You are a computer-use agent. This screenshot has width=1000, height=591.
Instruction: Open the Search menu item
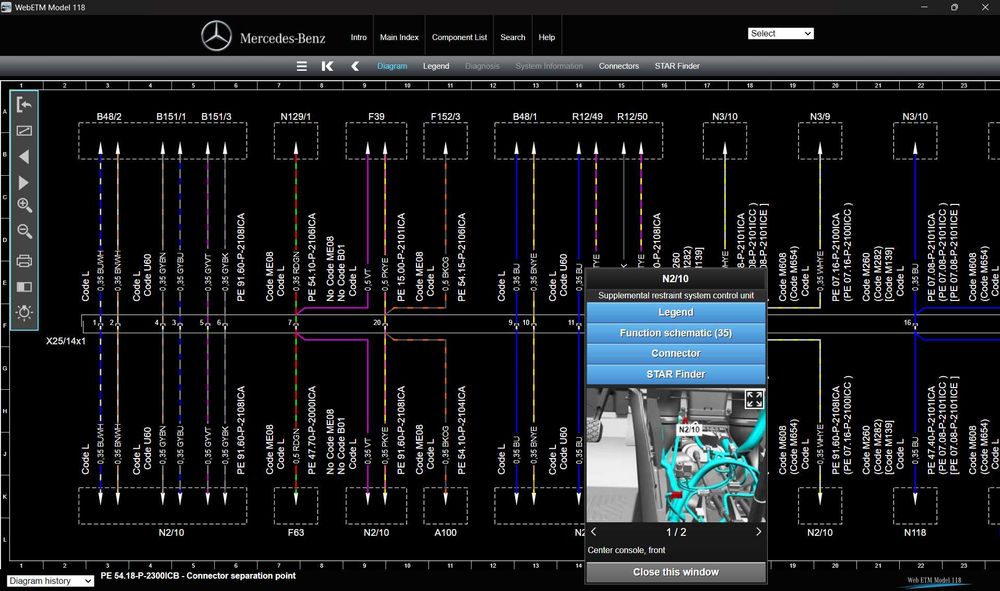(x=513, y=38)
